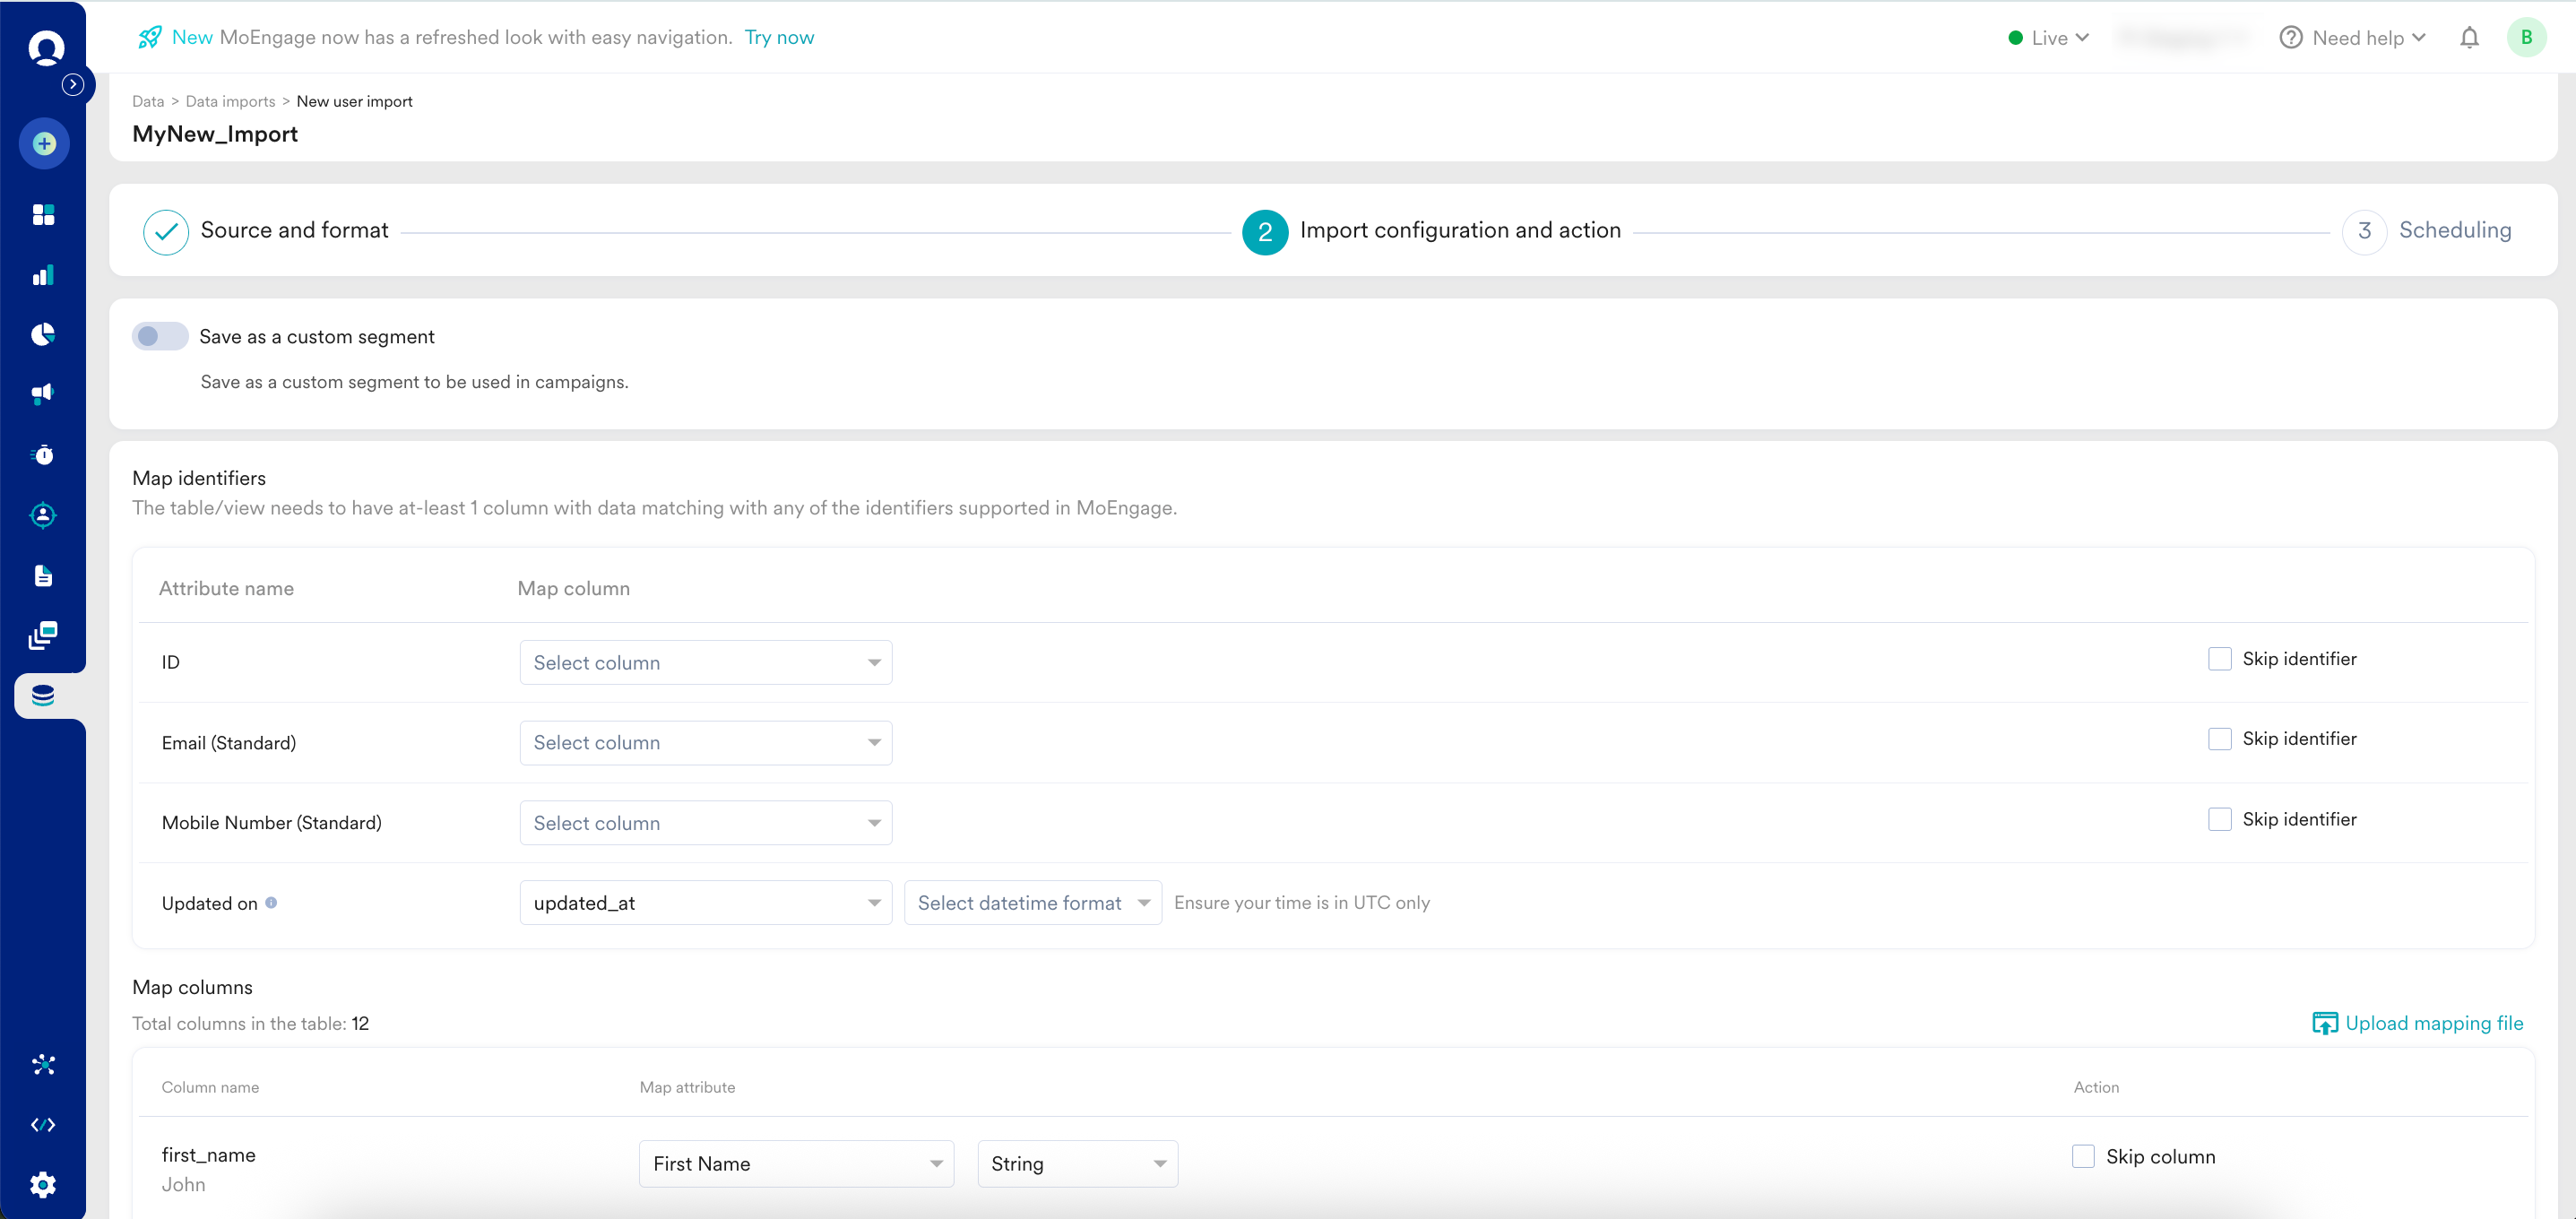Image resolution: width=2576 pixels, height=1219 pixels.
Task: Check Skip column for first_name
Action: (x=2083, y=1157)
